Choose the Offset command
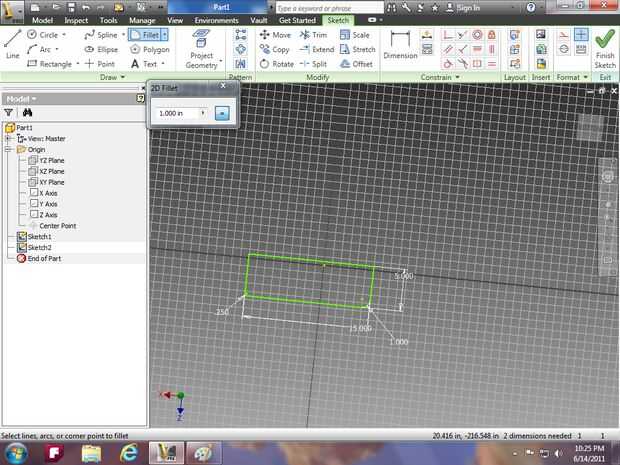Screen dimensions: 620x465 coord(356,64)
